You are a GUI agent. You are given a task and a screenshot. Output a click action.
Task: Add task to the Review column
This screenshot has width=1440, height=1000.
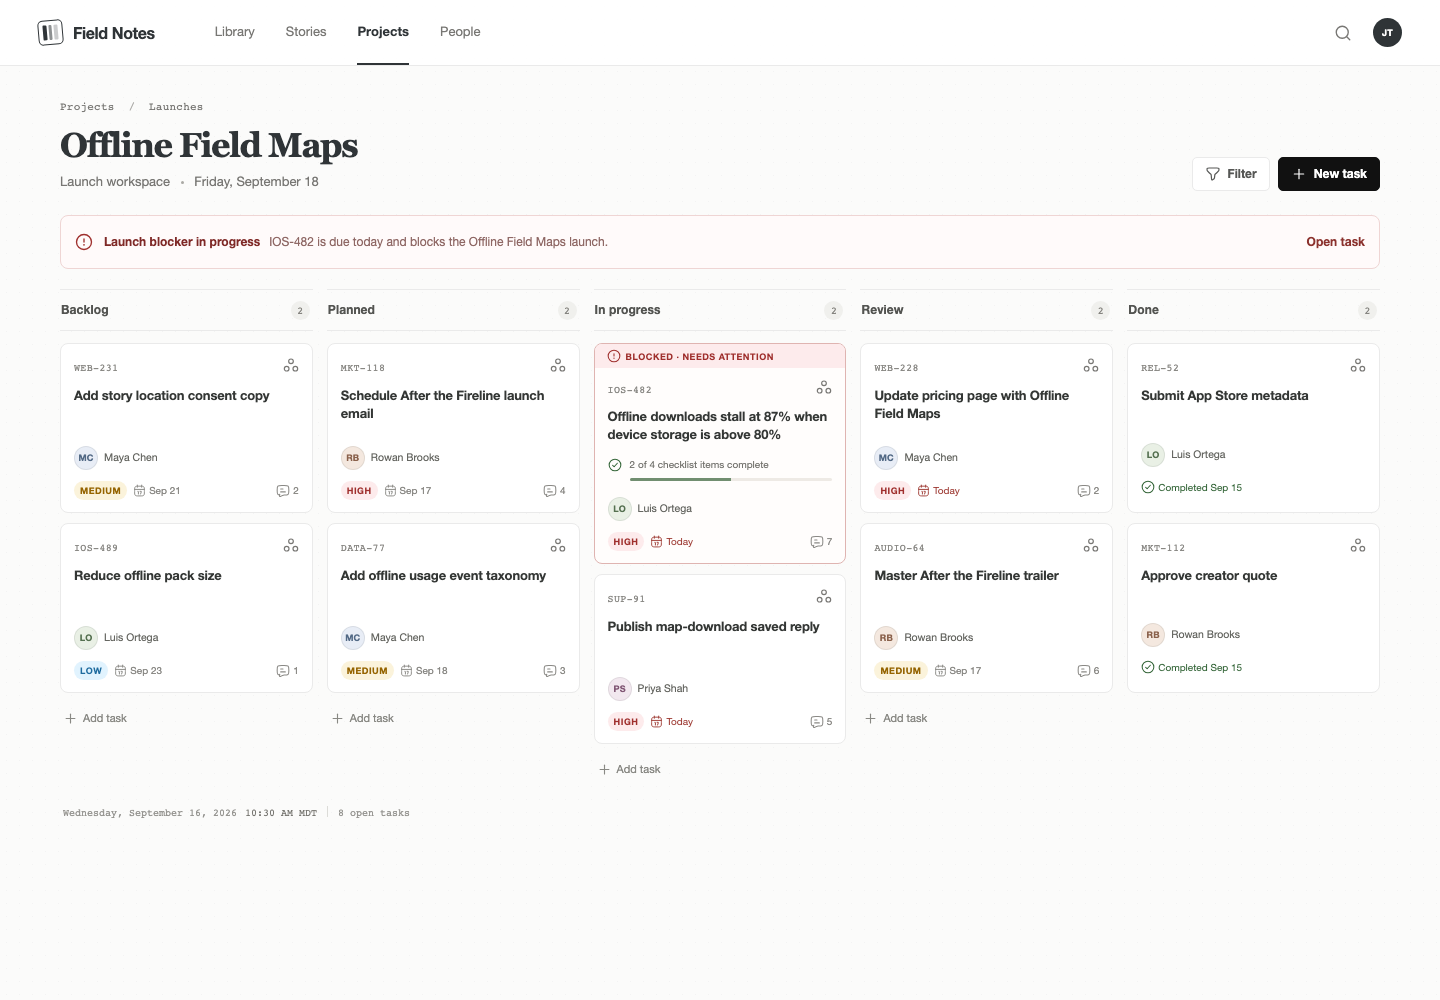pyautogui.click(x=896, y=719)
